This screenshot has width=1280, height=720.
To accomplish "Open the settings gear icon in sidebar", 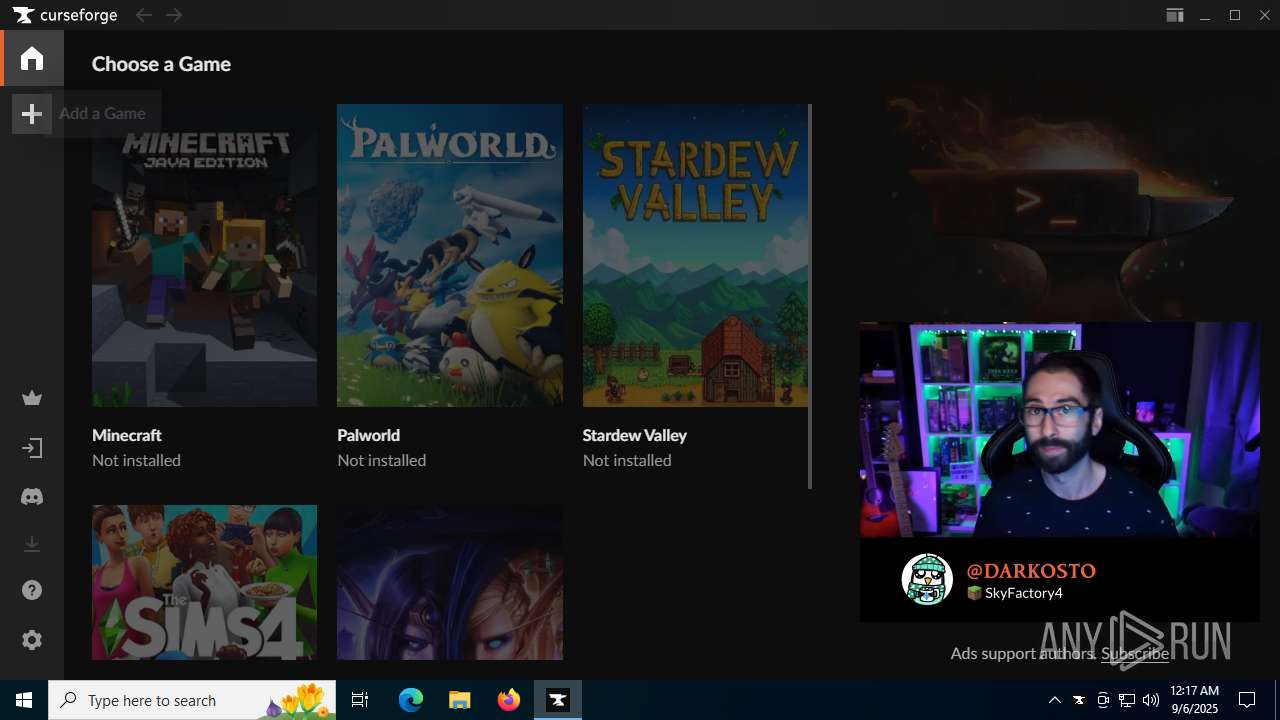I will [32, 640].
